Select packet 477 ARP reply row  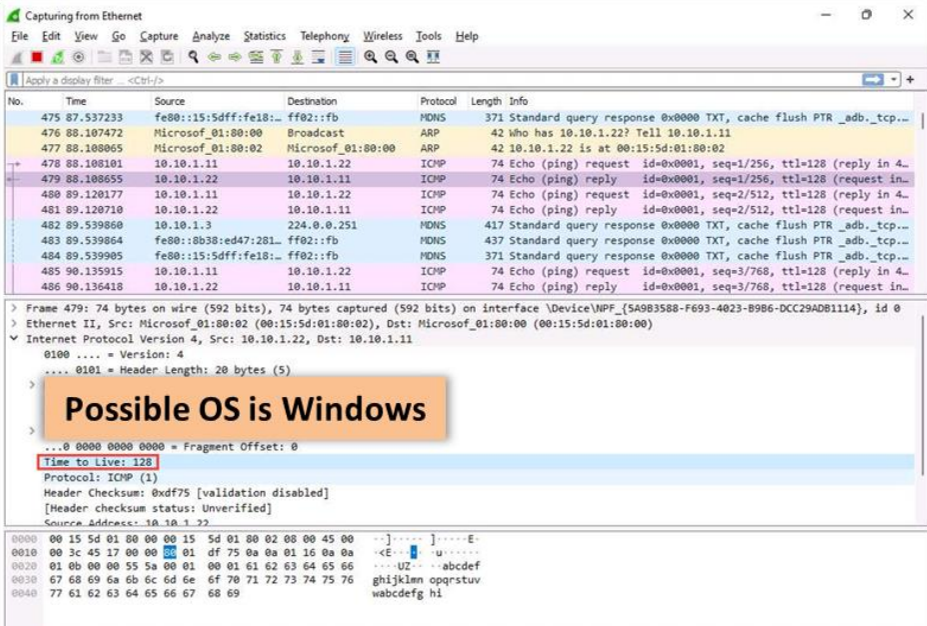click(460, 148)
